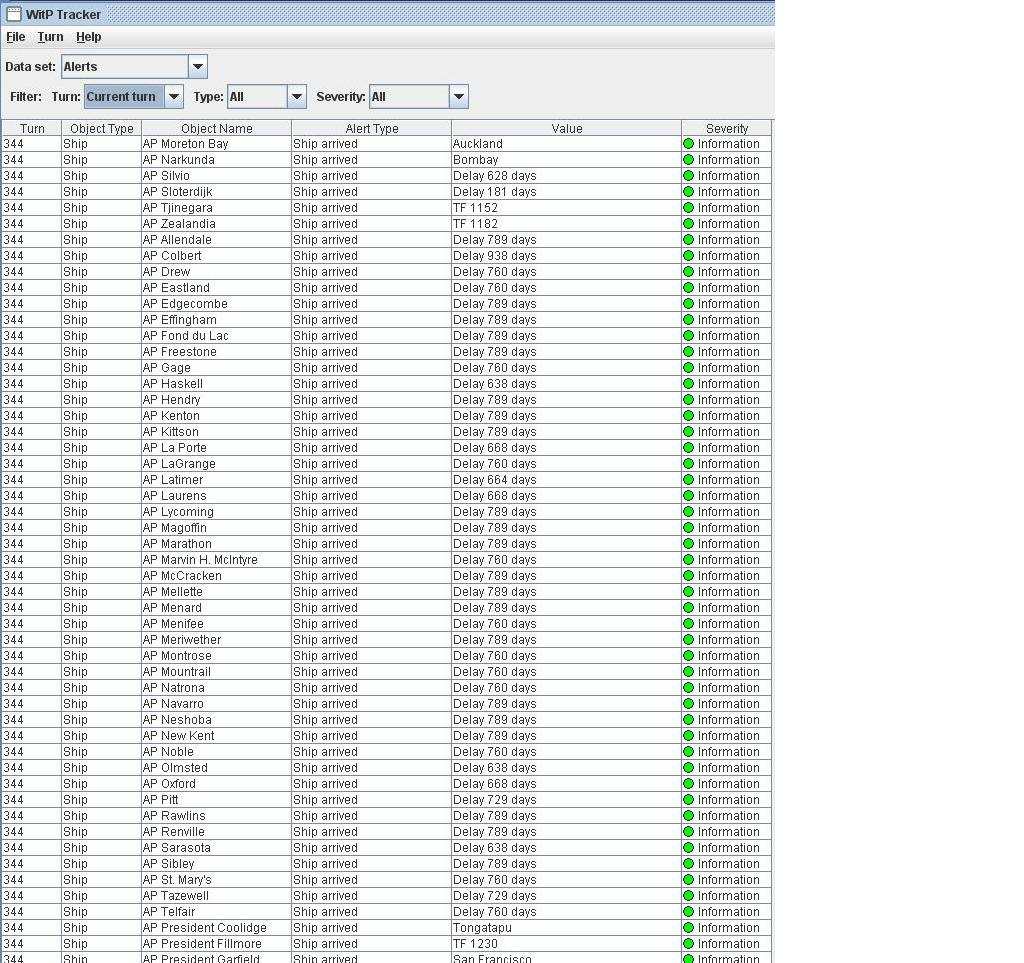The height and width of the screenshot is (963, 1024).
Task: Click green severity icon in AP Telfair row
Action: click(x=688, y=911)
